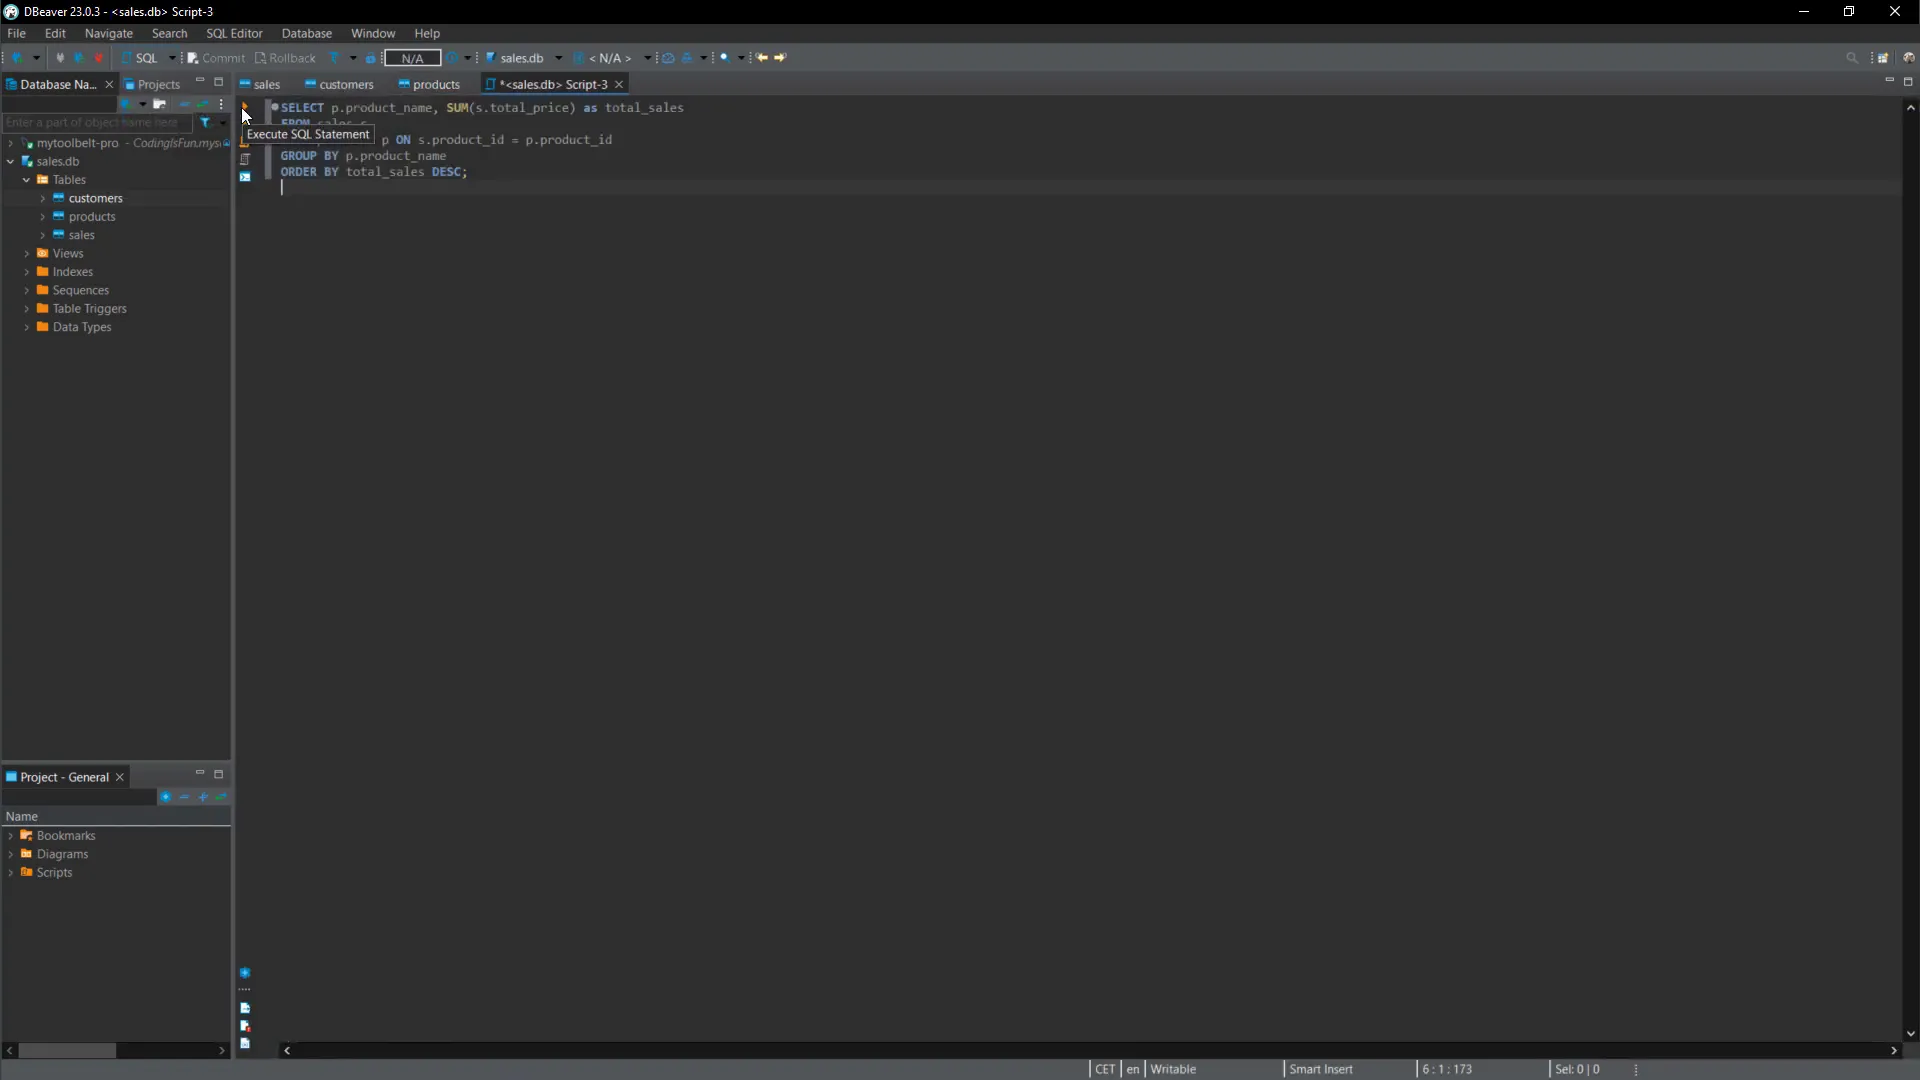1920x1080 pixels.
Task: Expand the Views node under sales.db
Action: click(x=28, y=253)
